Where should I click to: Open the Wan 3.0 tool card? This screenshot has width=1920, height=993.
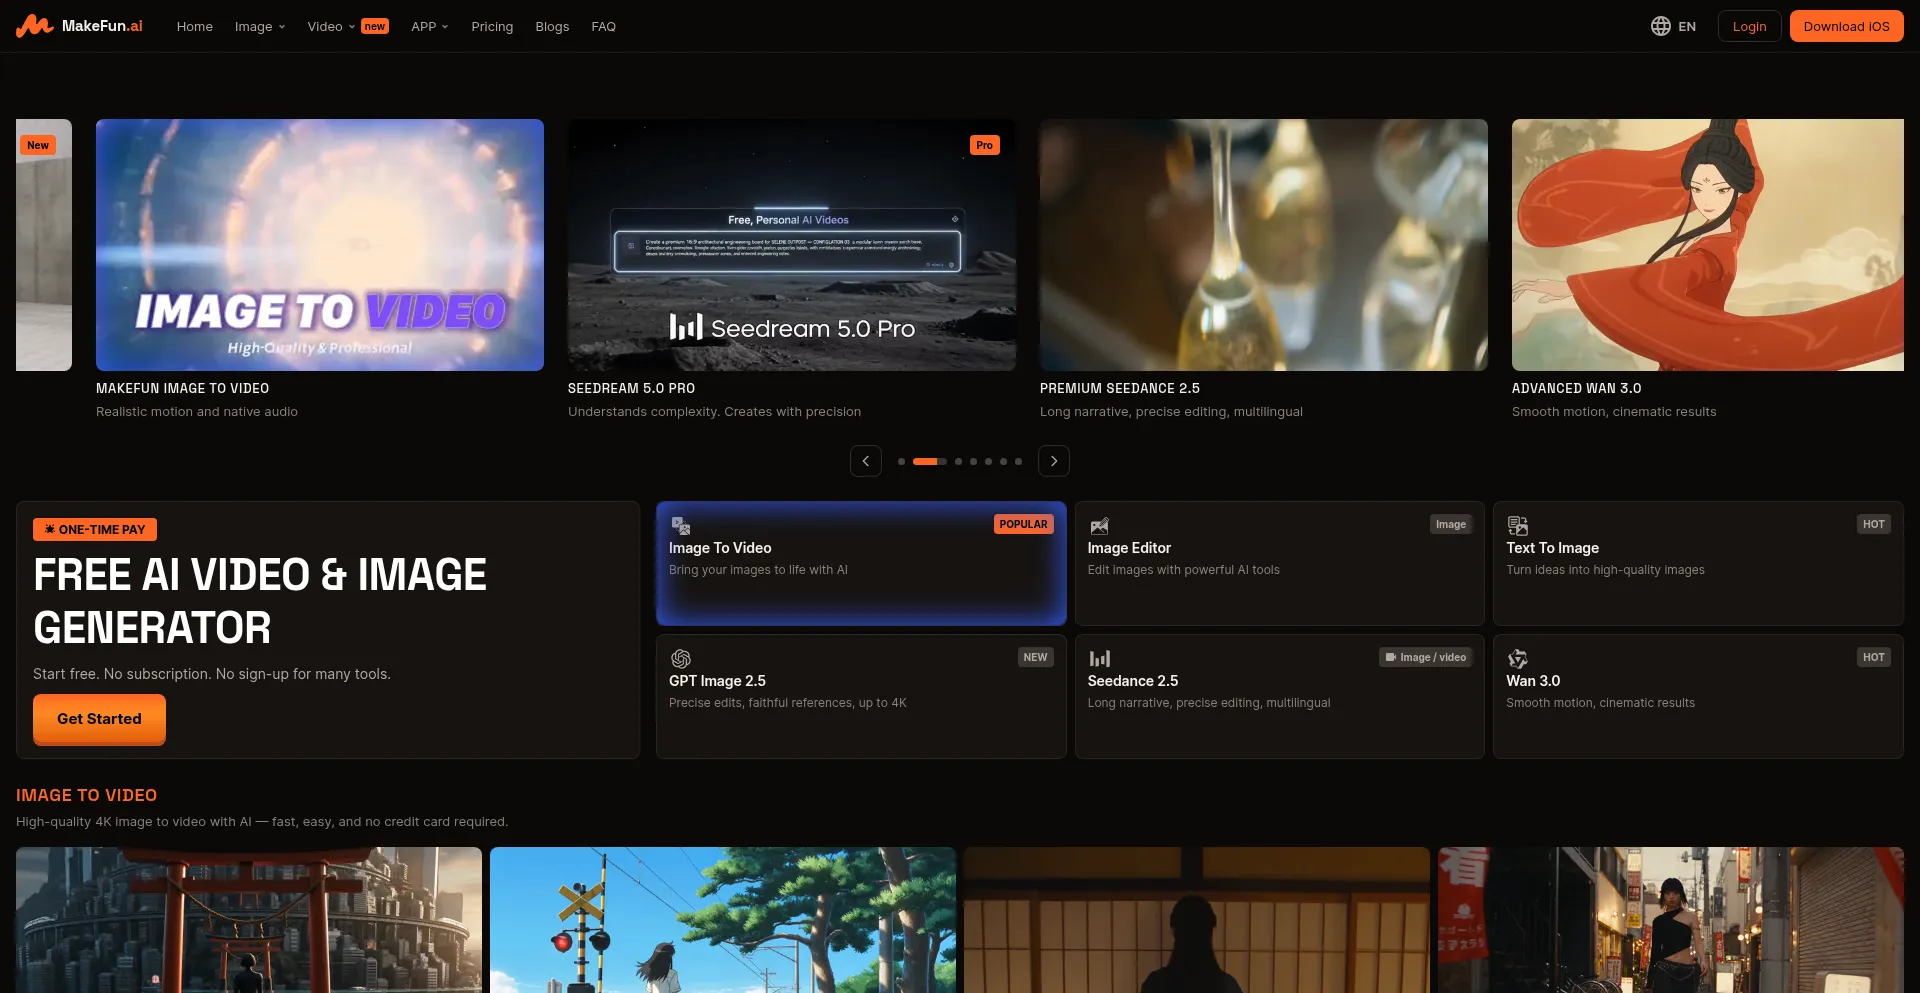(1698, 697)
